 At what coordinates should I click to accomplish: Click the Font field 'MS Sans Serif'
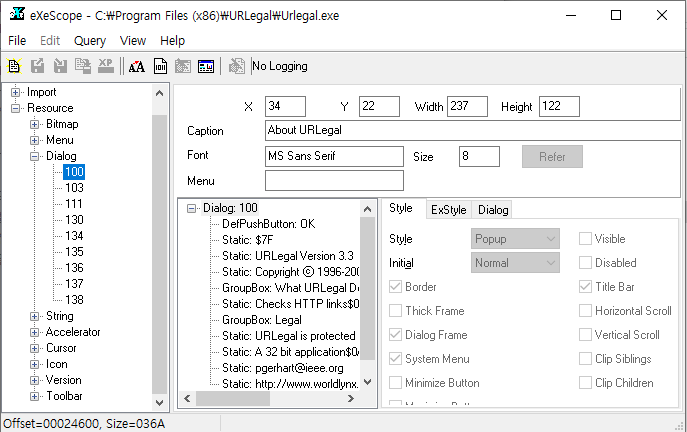pyautogui.click(x=334, y=156)
